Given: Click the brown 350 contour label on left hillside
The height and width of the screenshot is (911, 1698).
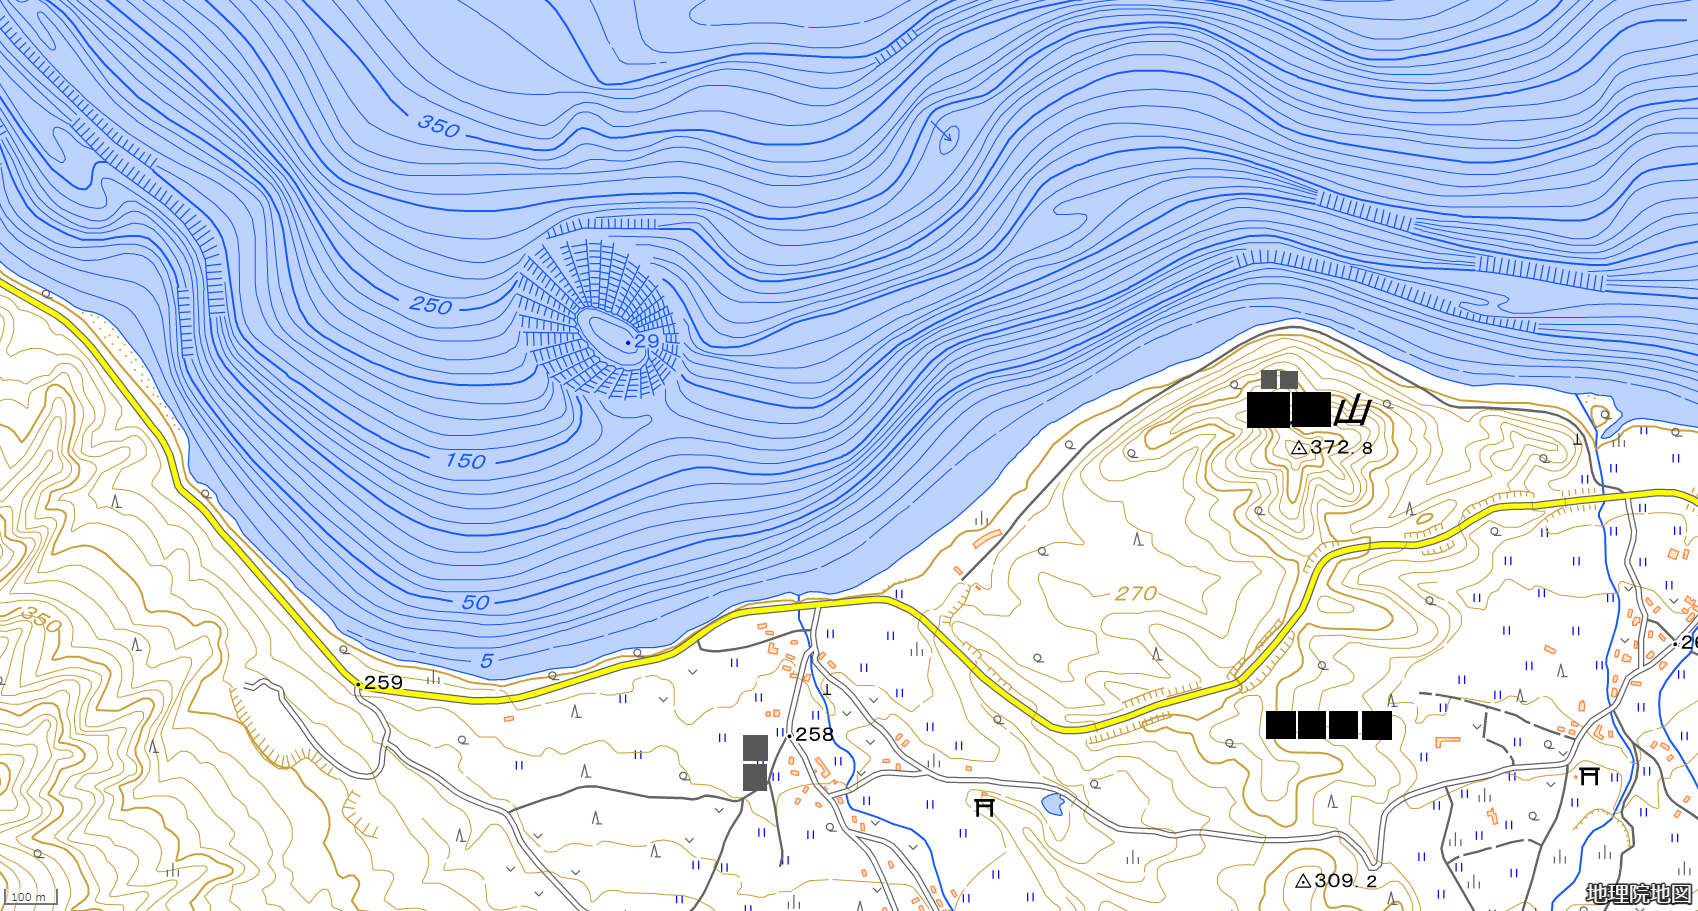Looking at the screenshot, I should tap(42, 618).
